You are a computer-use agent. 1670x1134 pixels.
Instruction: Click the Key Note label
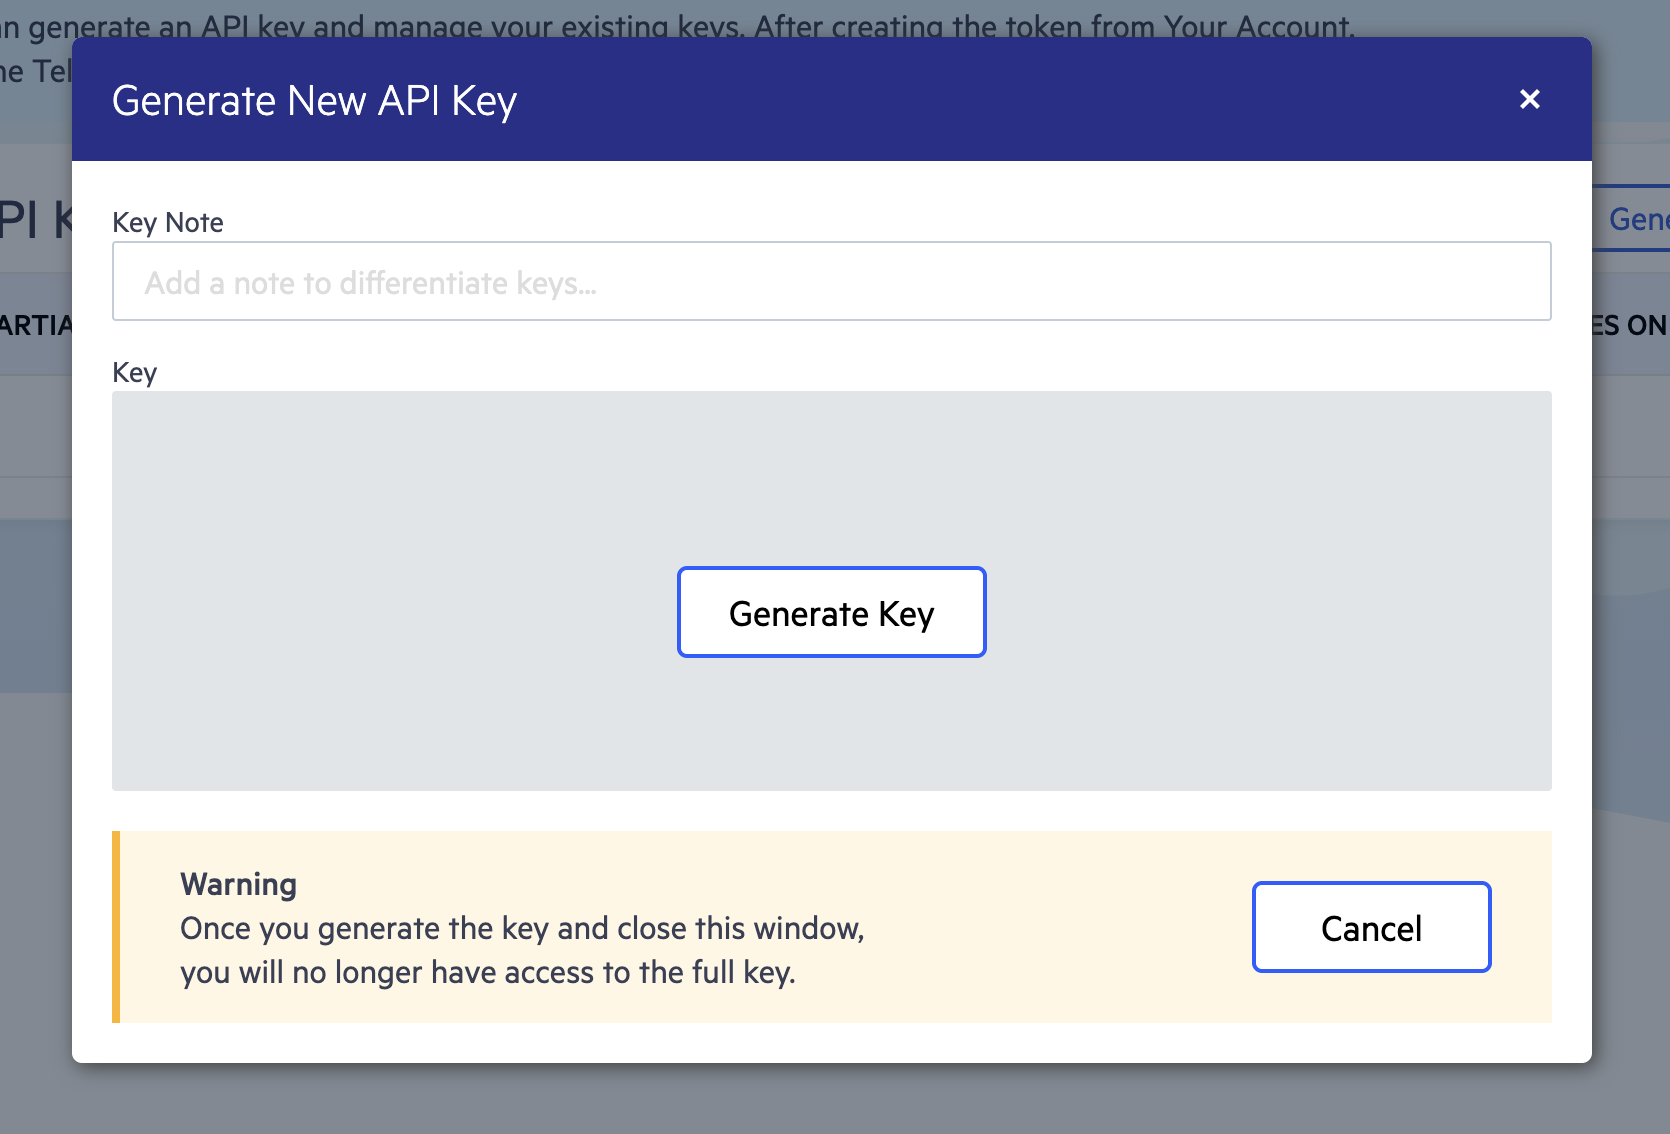[167, 222]
